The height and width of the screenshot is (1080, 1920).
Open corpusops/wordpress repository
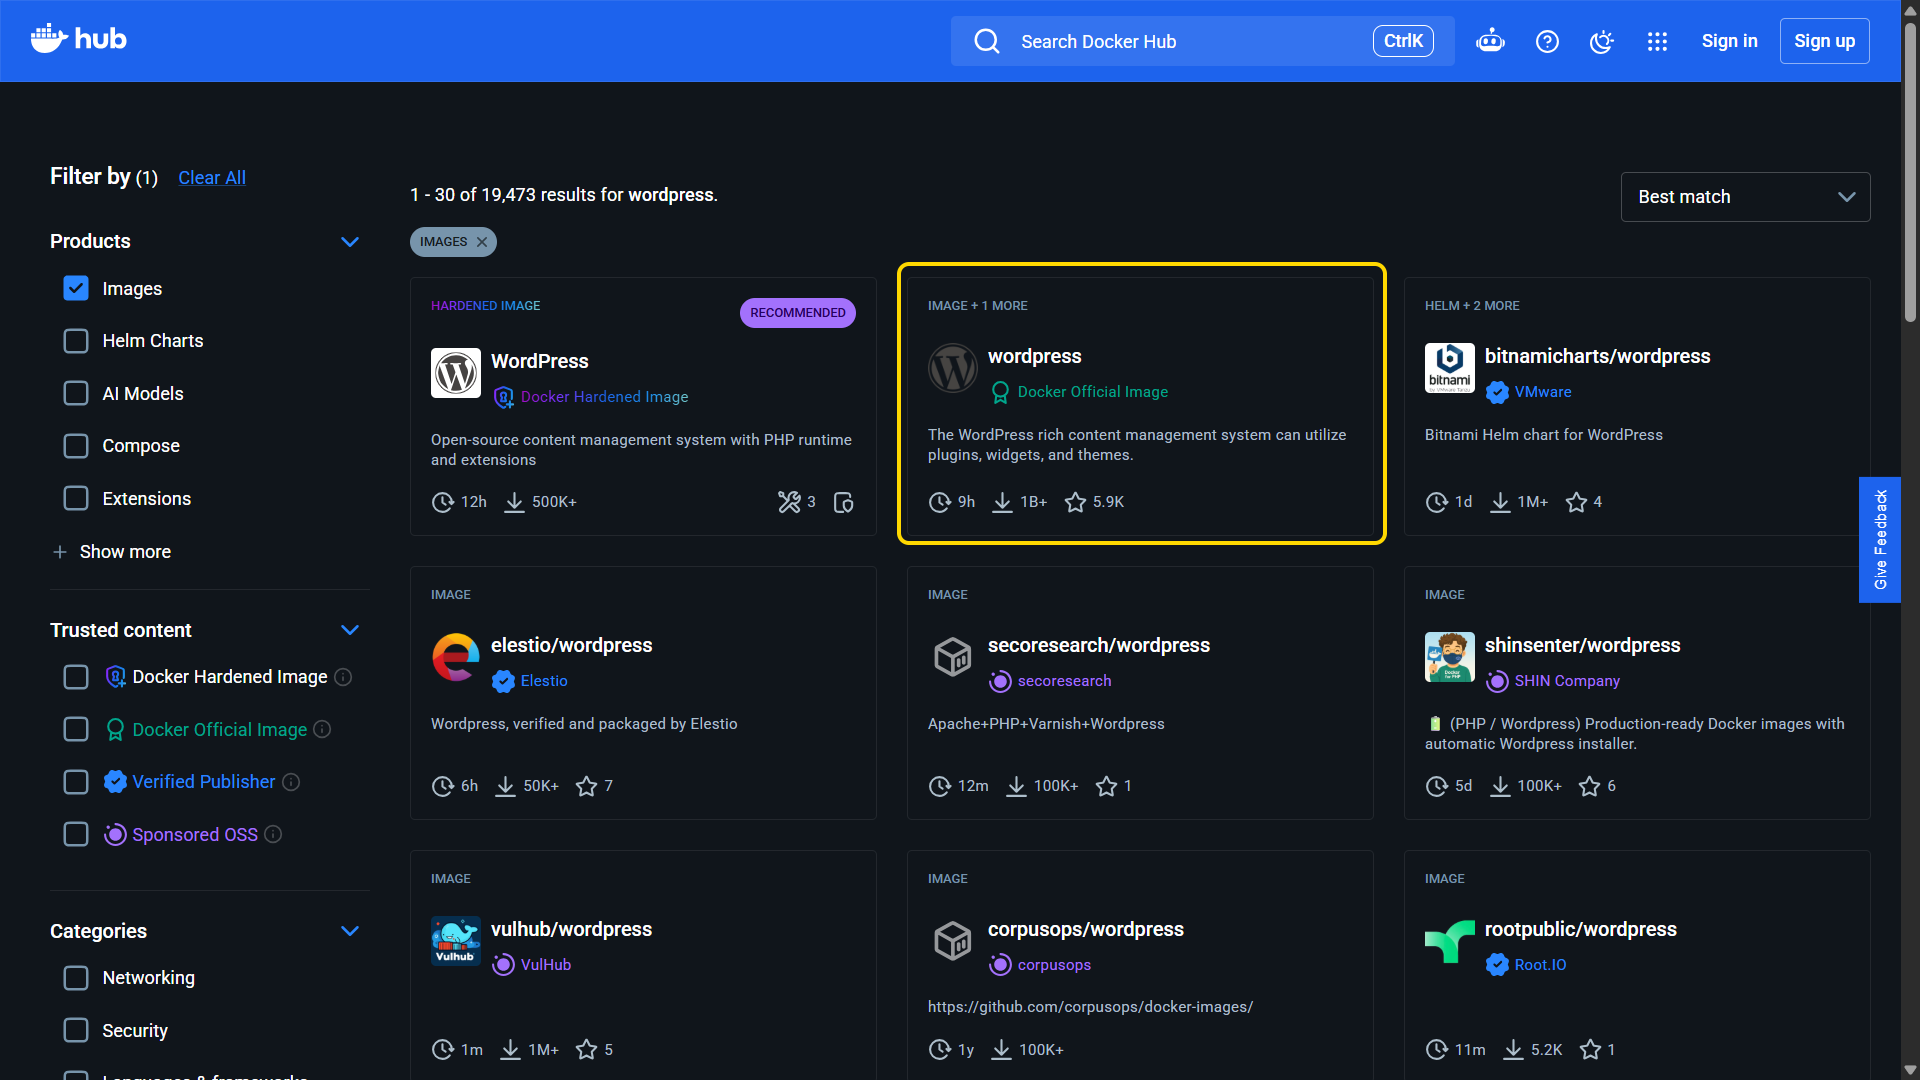(1085, 929)
